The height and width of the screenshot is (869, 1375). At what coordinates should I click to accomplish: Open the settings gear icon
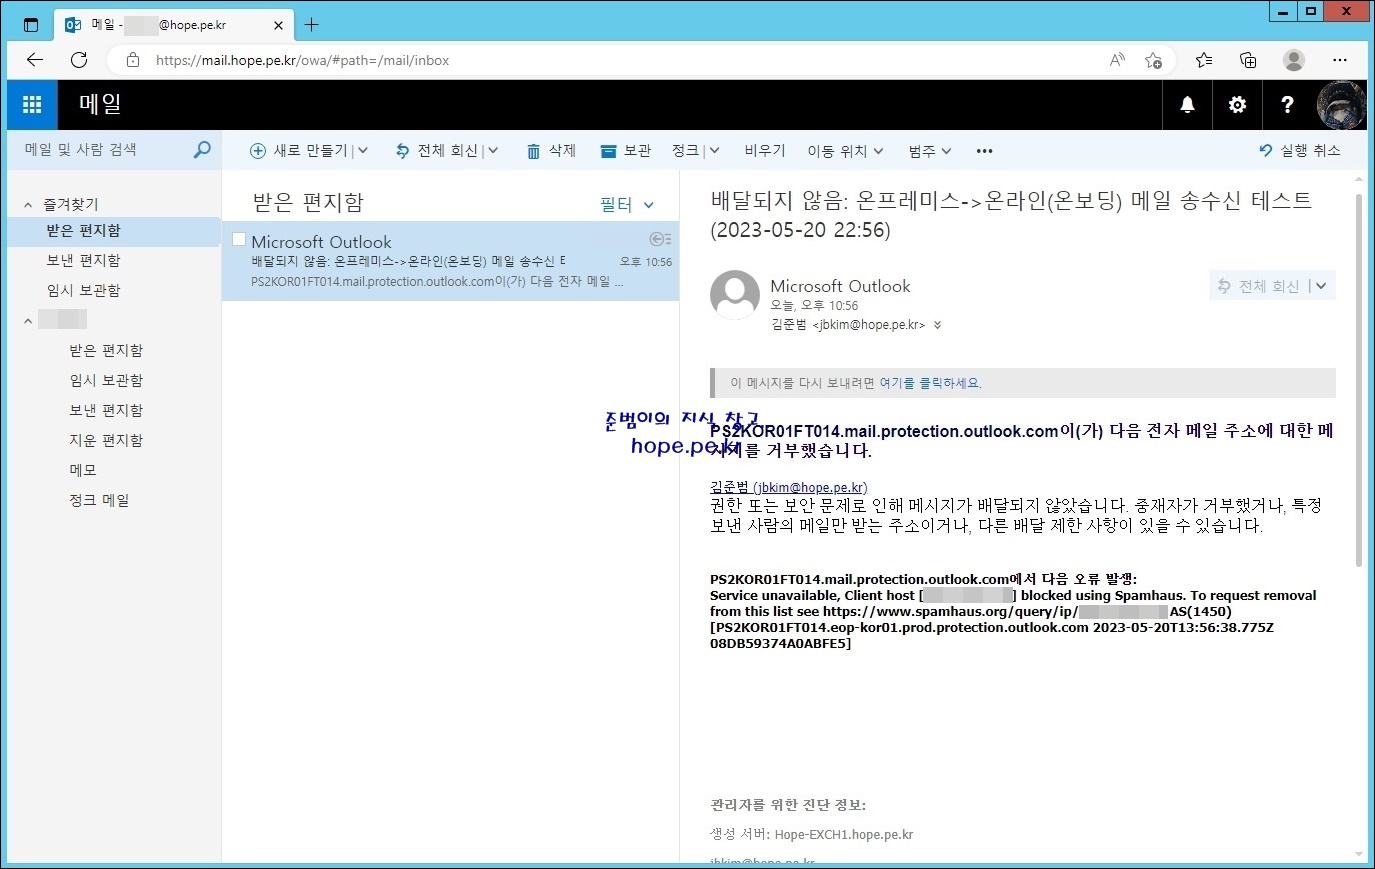(x=1237, y=105)
